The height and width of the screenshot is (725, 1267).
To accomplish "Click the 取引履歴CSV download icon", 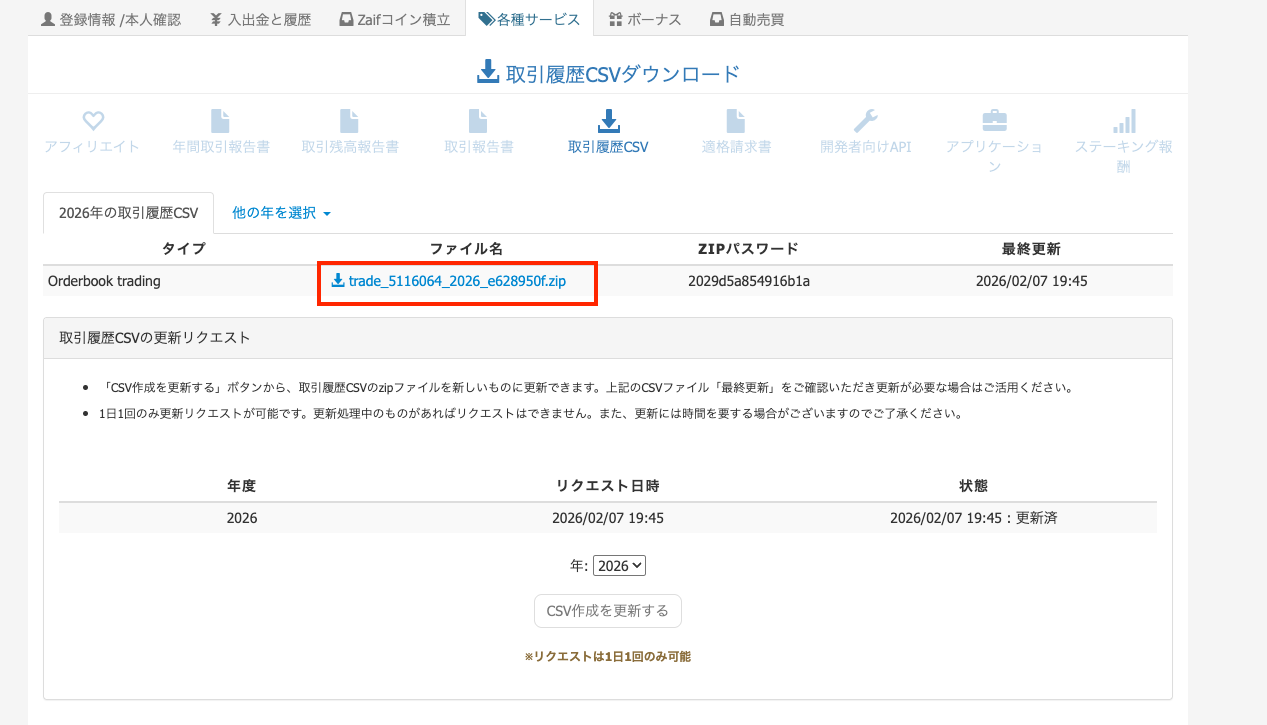I will point(608,122).
